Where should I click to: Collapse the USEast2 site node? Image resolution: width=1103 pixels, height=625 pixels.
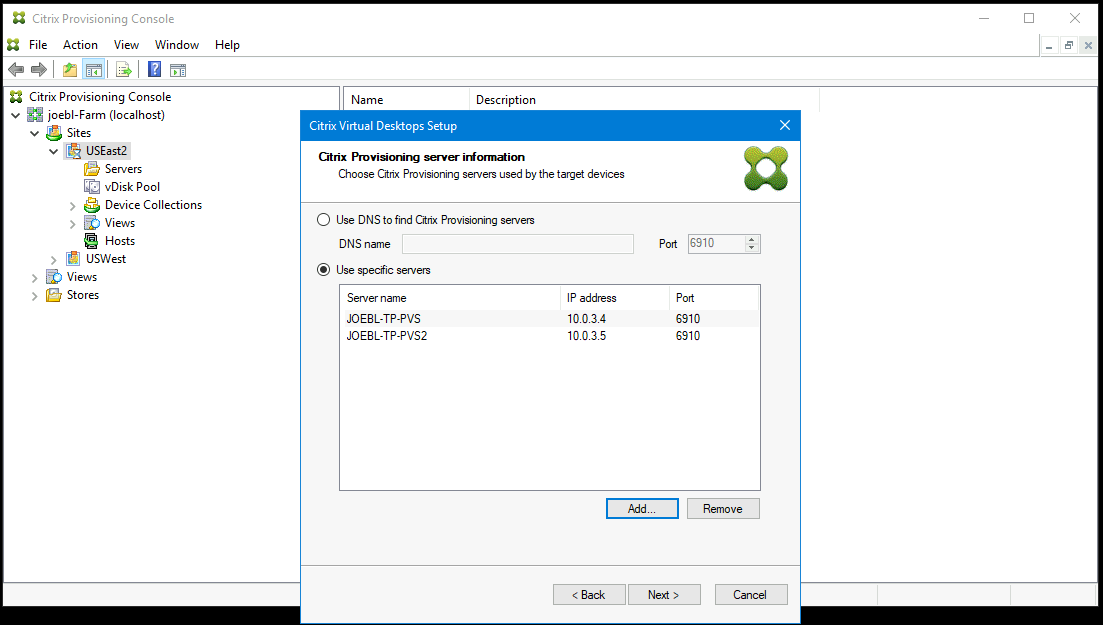[53, 151]
